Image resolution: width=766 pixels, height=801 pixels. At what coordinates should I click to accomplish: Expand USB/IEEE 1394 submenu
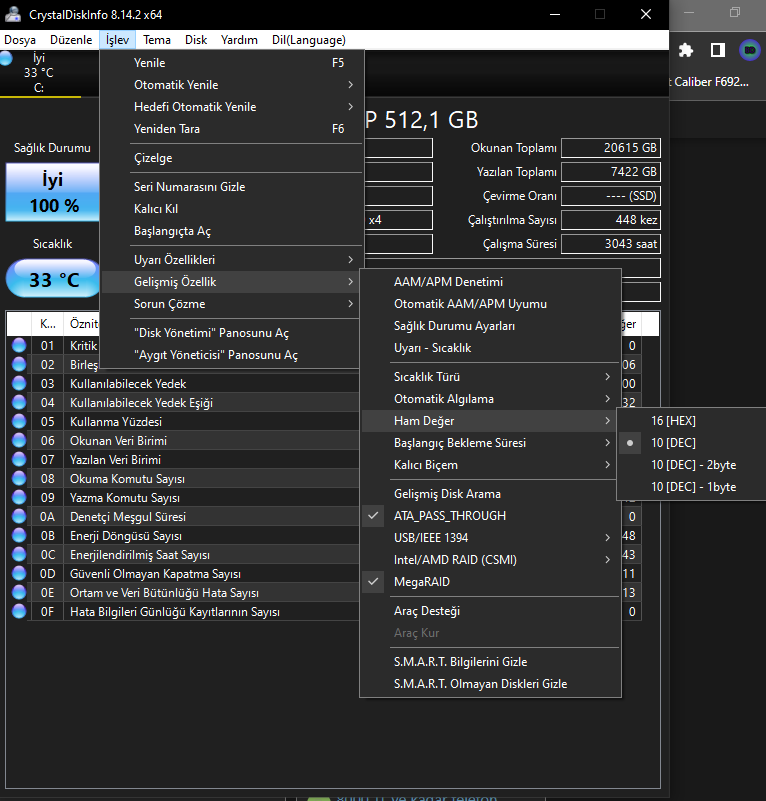[491, 538]
